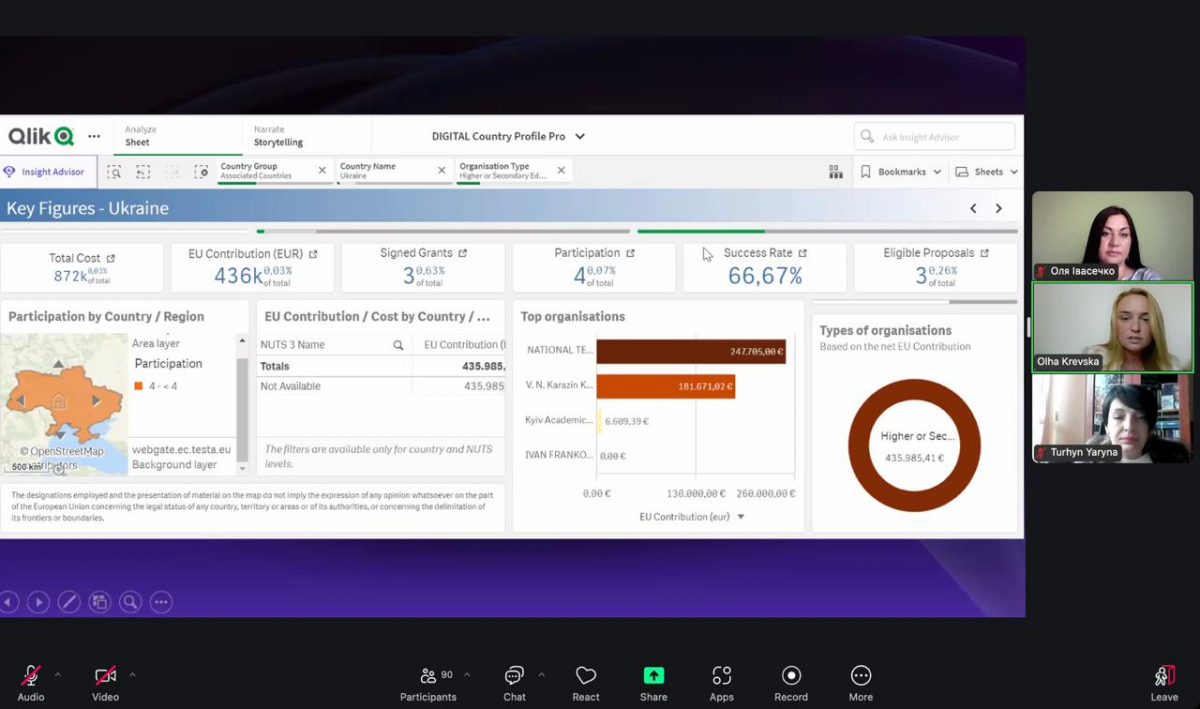This screenshot has height=709, width=1200.
Task: Open the Participants list
Action: coord(428,677)
